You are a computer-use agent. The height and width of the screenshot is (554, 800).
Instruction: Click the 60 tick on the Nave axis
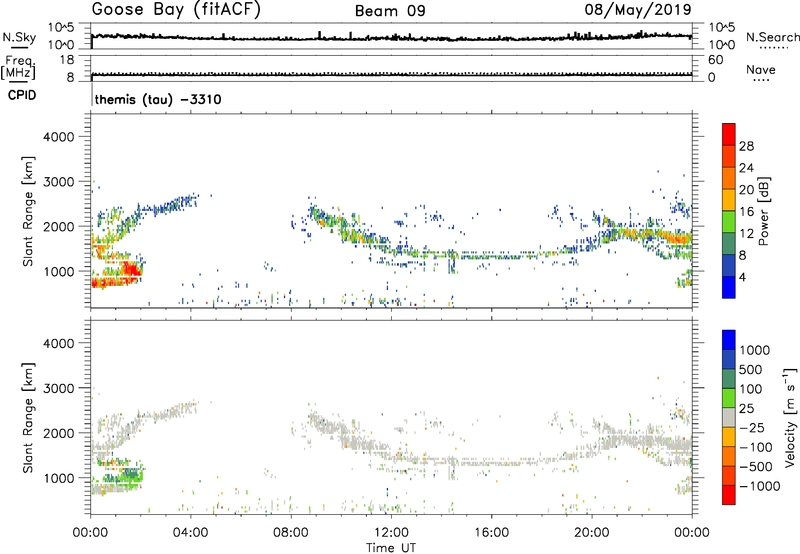click(x=716, y=60)
